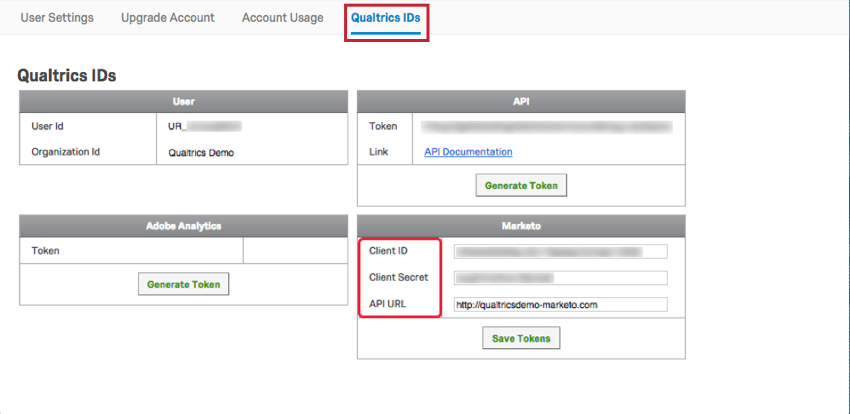Click the Marketo panel header
The width and height of the screenshot is (850, 414).
[x=521, y=227]
